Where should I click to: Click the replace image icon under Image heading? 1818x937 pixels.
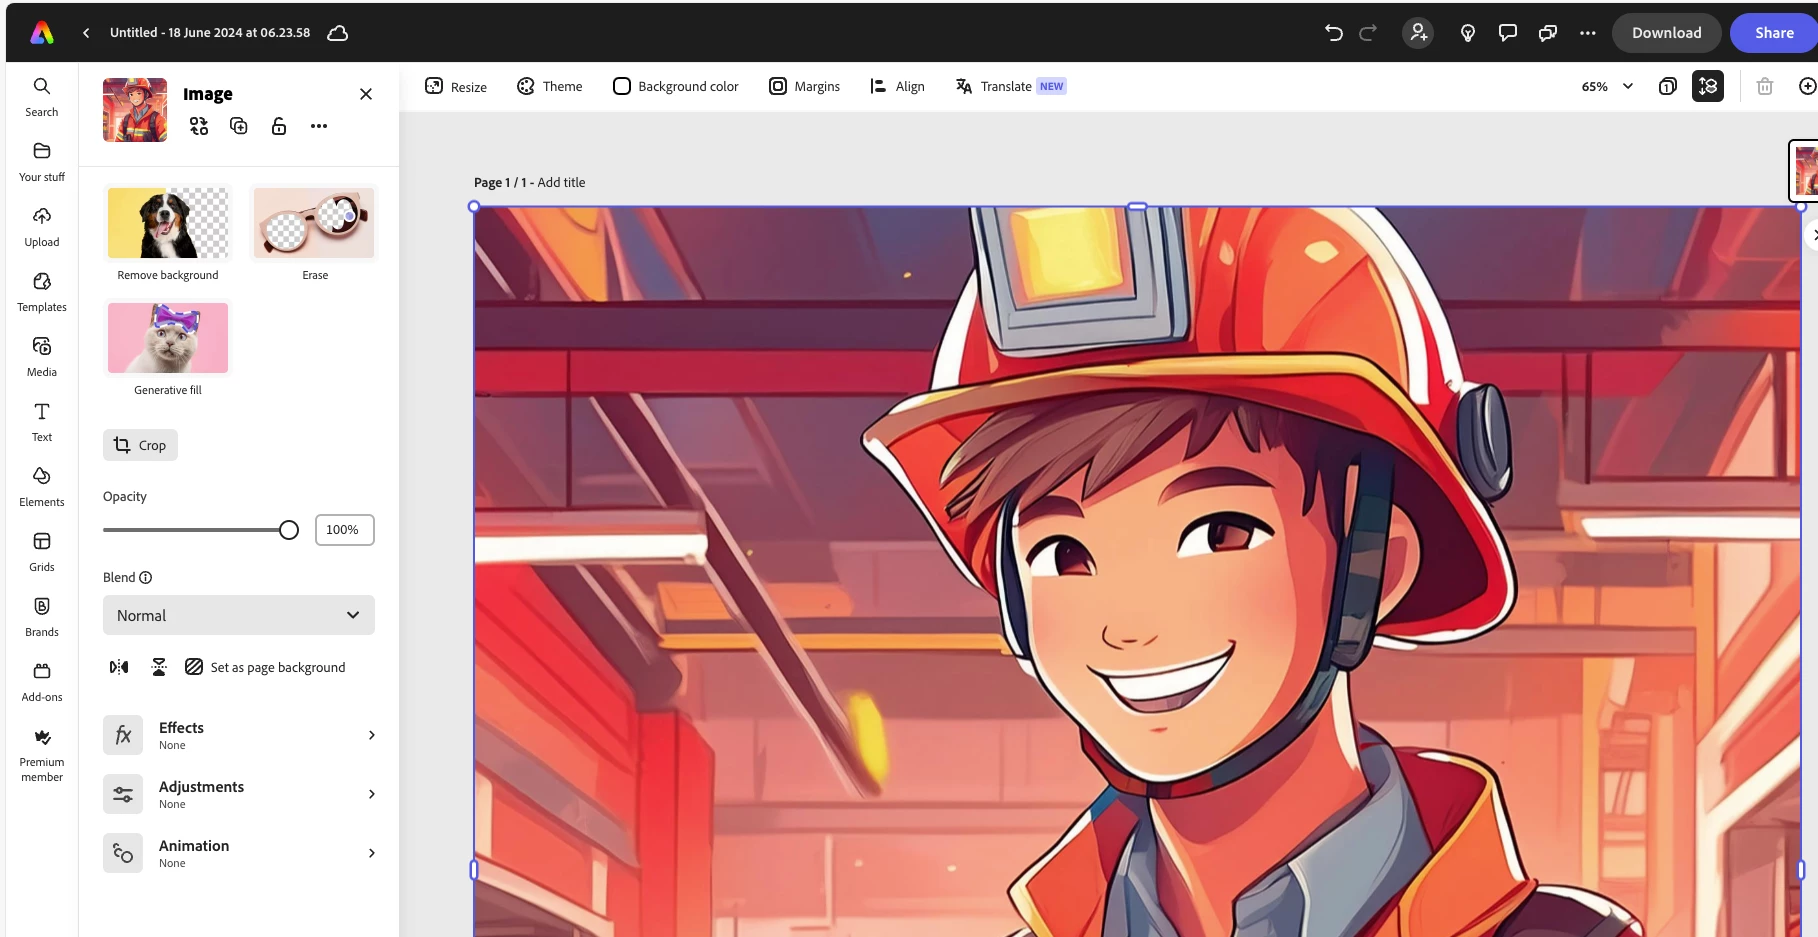(199, 126)
